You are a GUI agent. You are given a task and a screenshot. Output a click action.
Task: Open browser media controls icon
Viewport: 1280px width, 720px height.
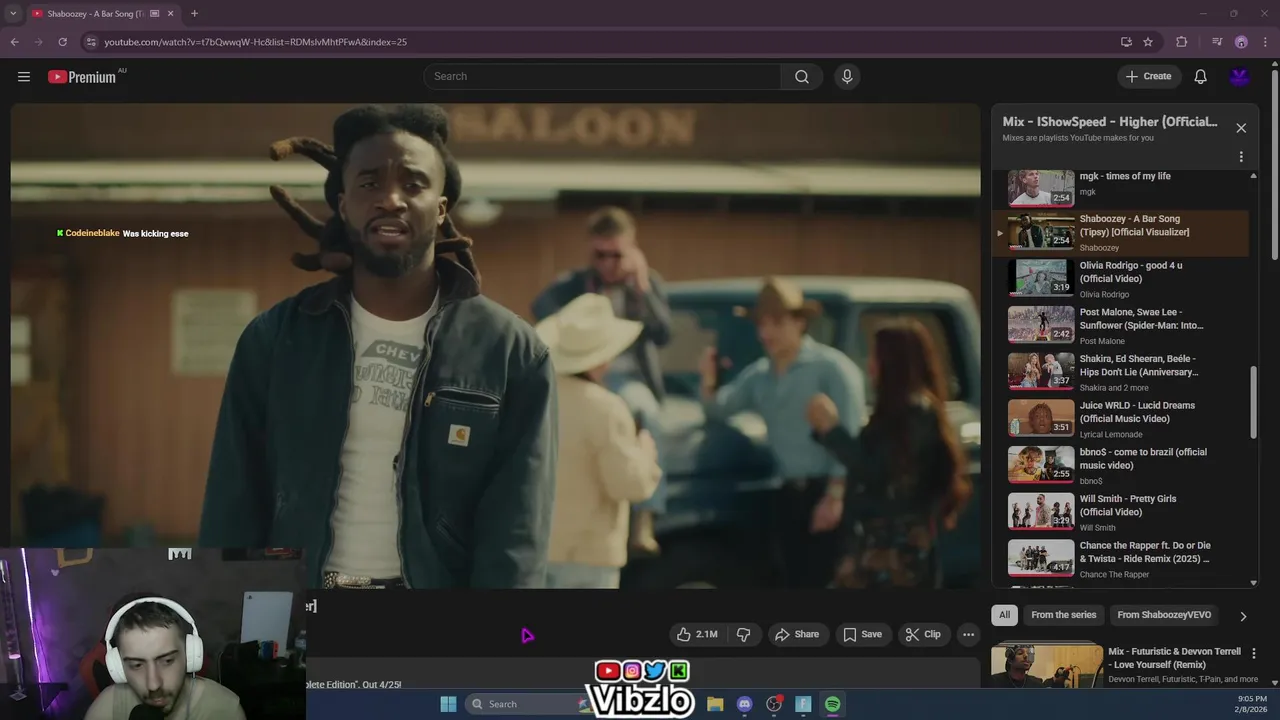point(1217,42)
